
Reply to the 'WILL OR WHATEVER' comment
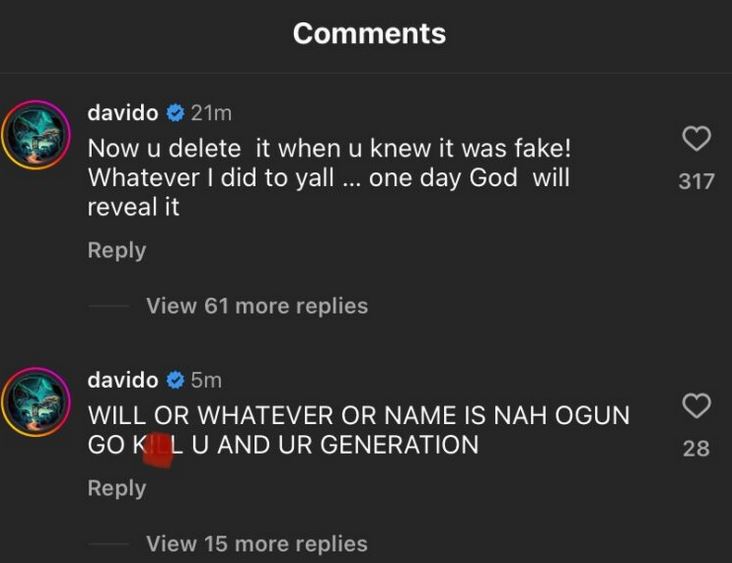tap(117, 488)
